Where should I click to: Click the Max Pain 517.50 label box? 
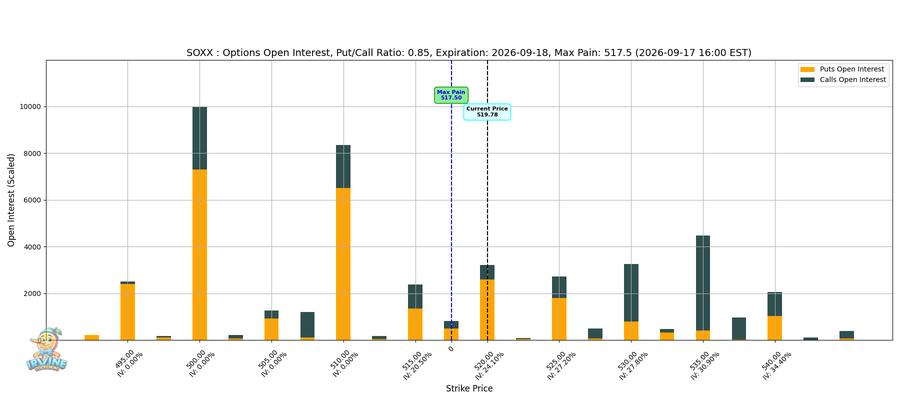tap(451, 95)
